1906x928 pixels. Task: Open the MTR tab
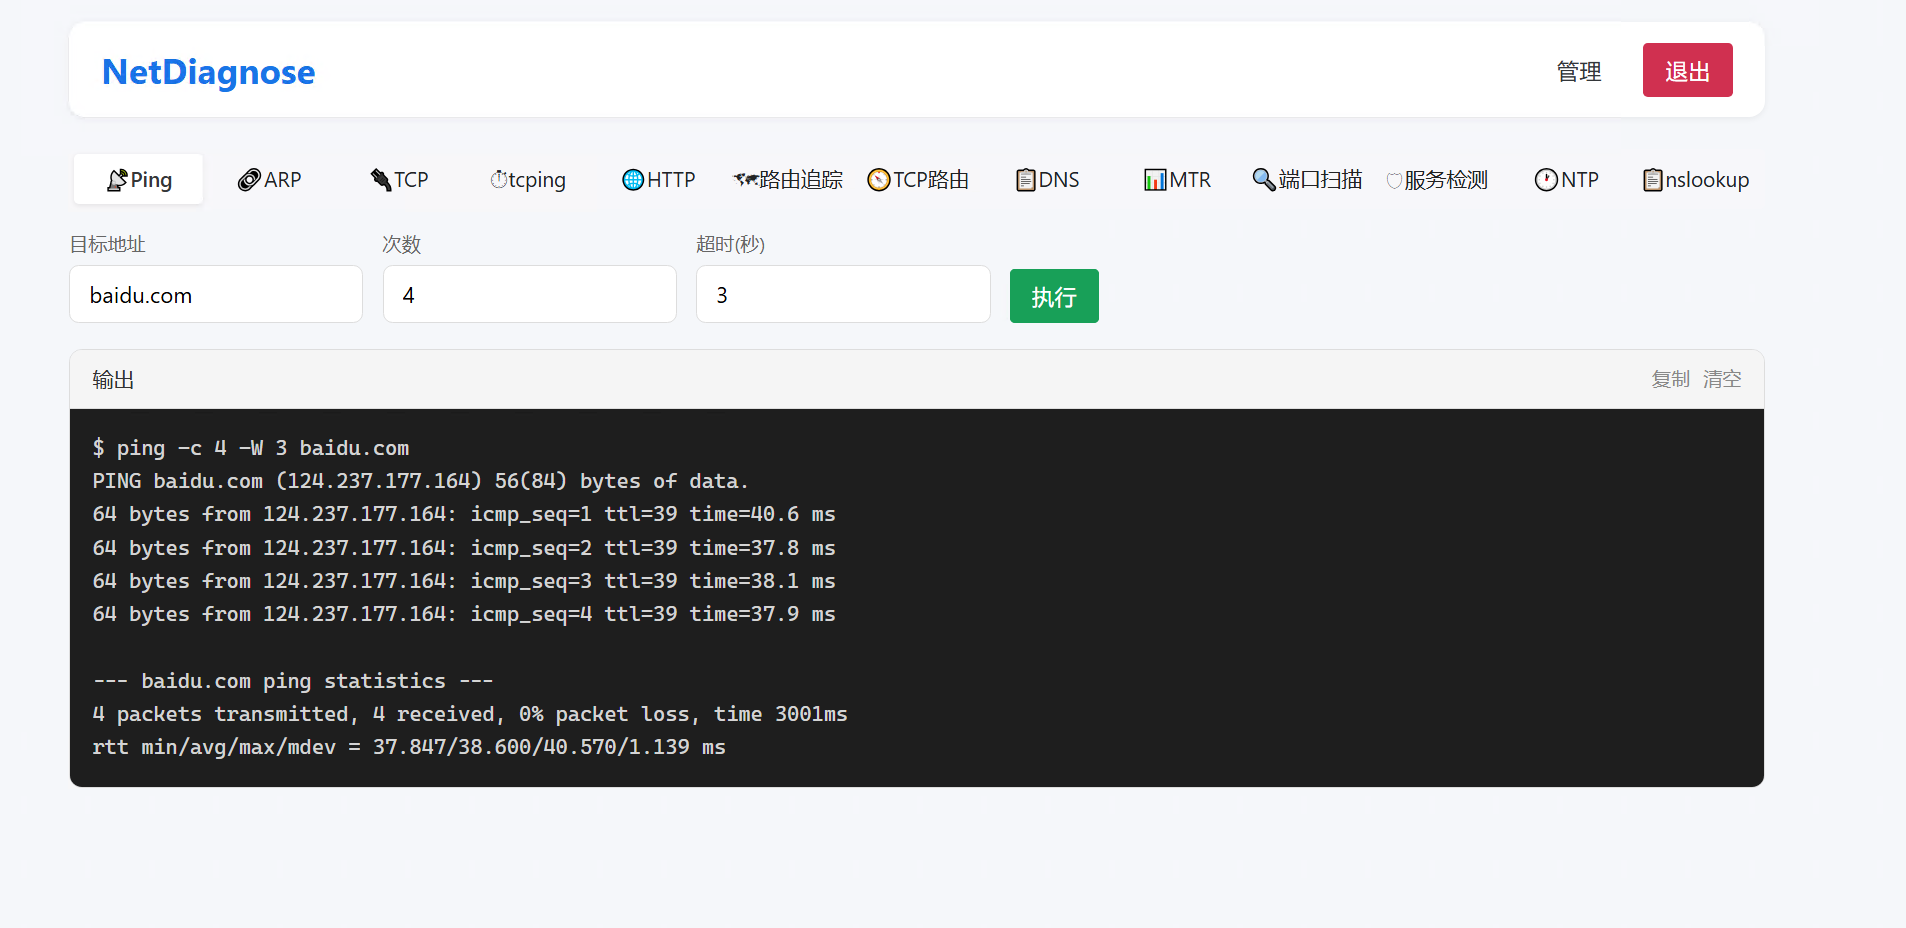point(1177,180)
